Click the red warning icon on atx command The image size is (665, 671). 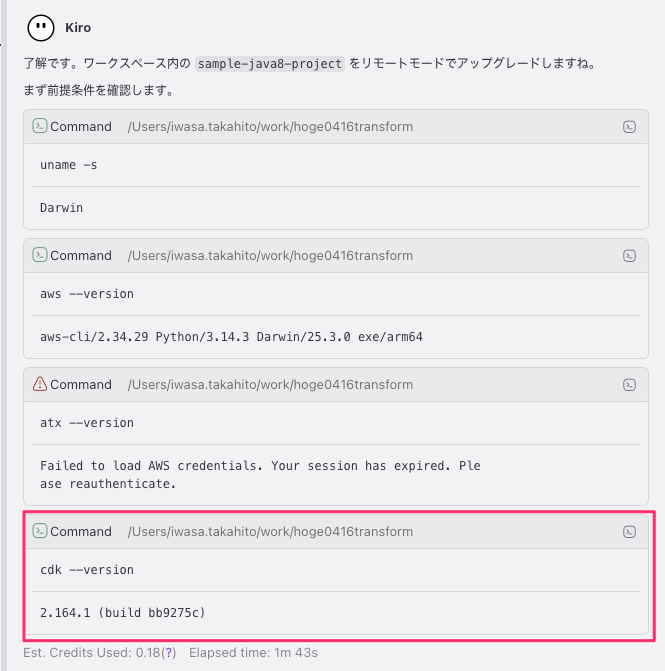coord(40,384)
